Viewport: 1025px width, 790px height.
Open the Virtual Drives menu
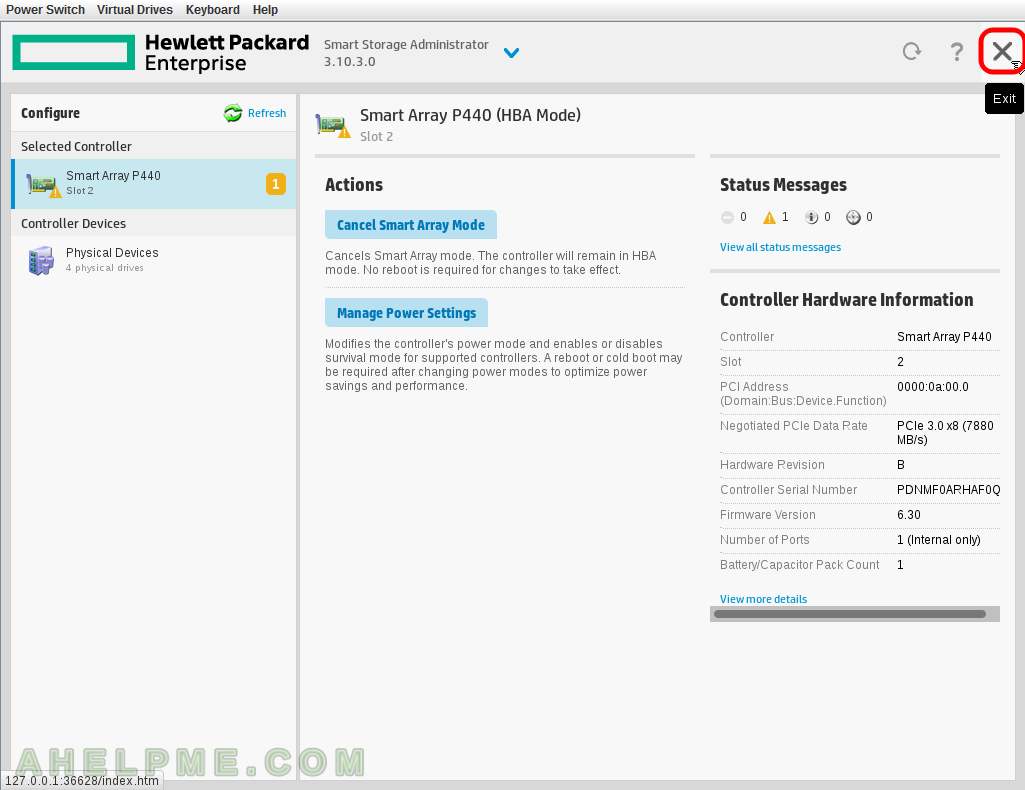click(135, 10)
